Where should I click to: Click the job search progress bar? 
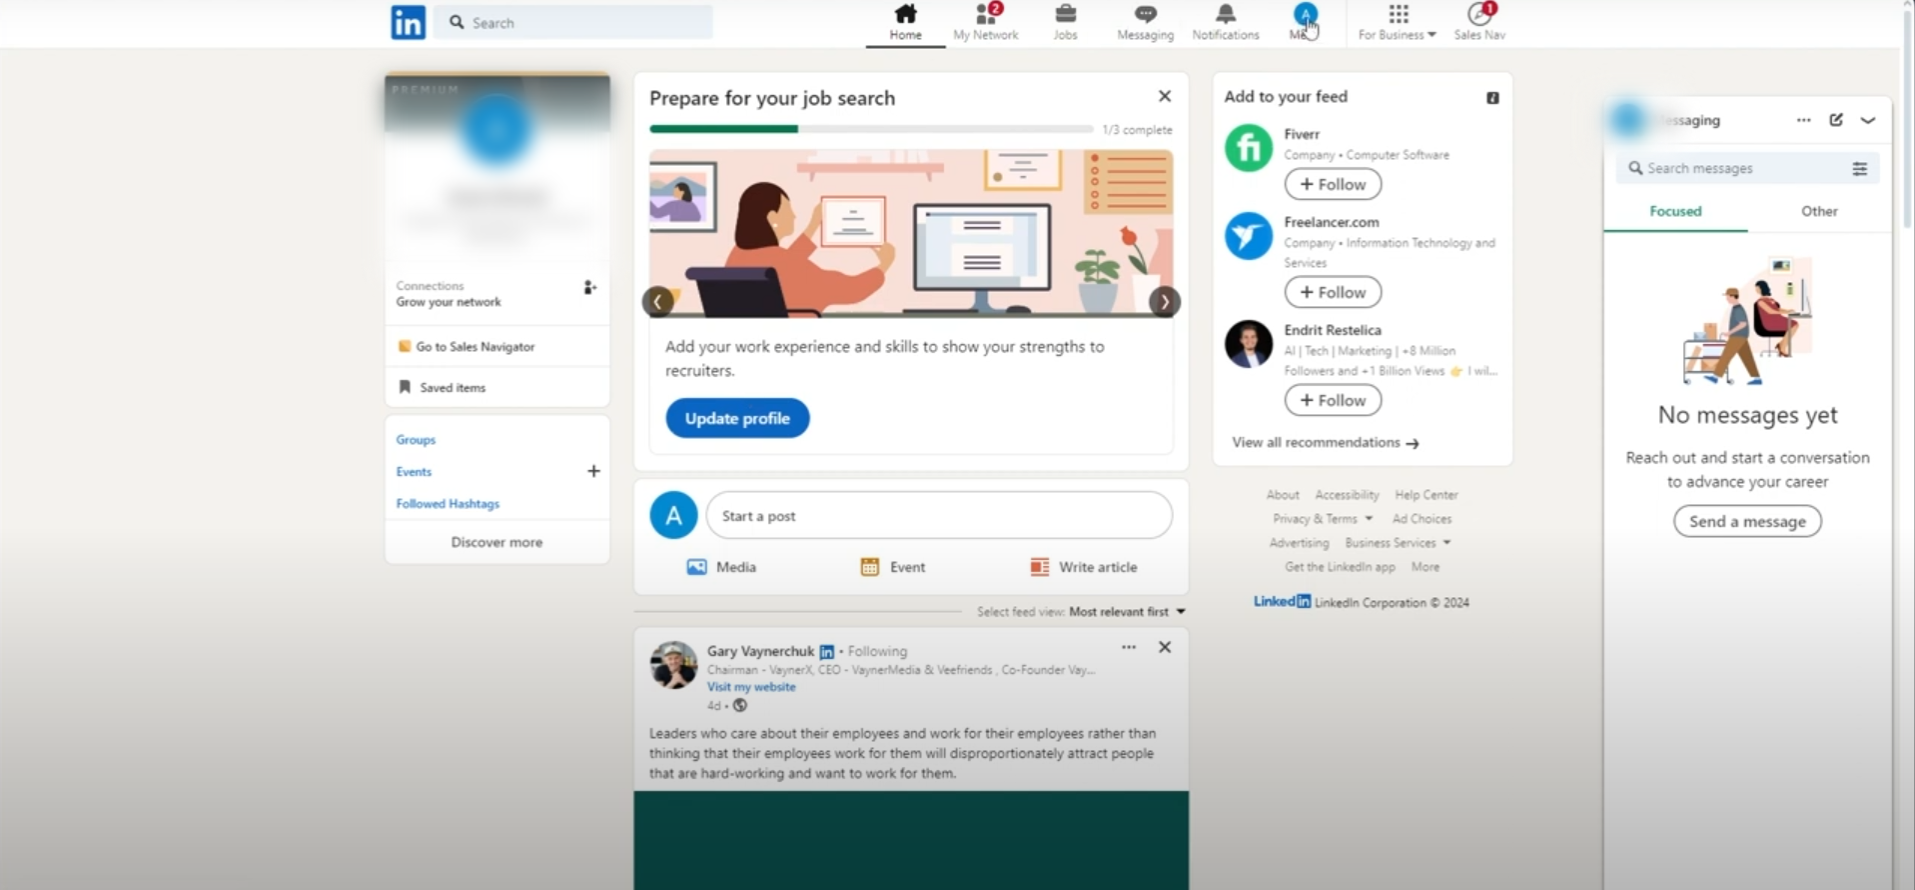click(x=871, y=129)
